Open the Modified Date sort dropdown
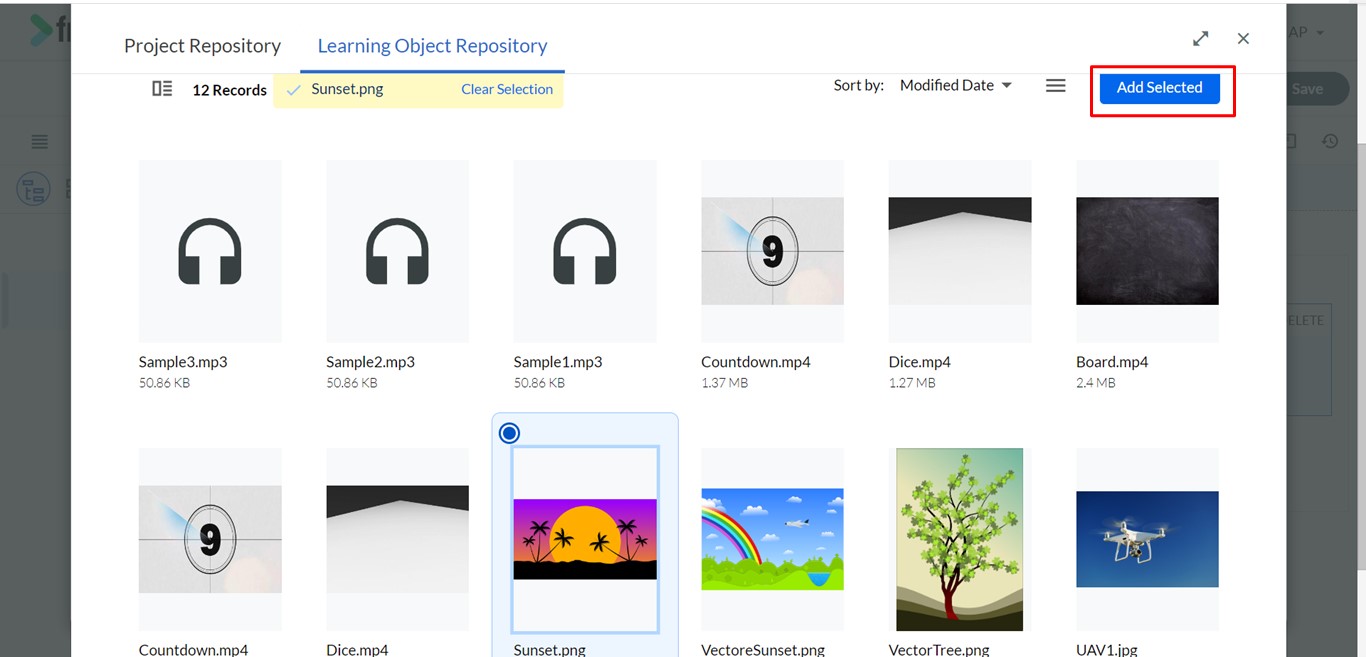The height and width of the screenshot is (657, 1366). tap(955, 86)
